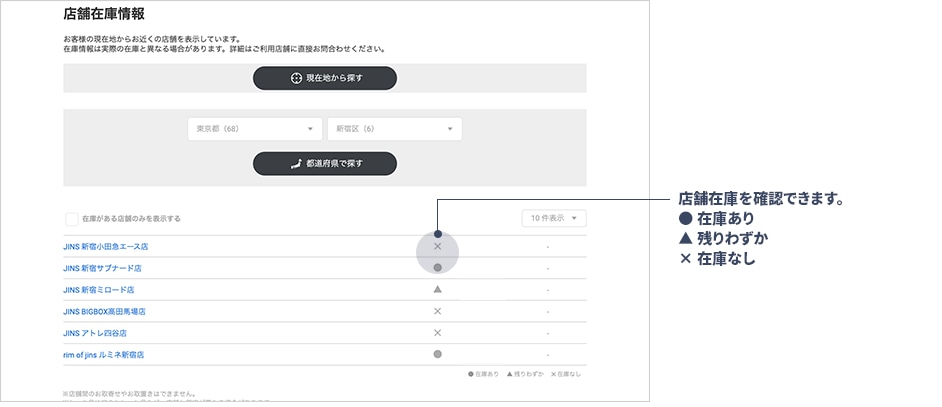Click the × stock icon for BIGBOX高田馬場店
The image size is (942, 407).
pos(437,311)
